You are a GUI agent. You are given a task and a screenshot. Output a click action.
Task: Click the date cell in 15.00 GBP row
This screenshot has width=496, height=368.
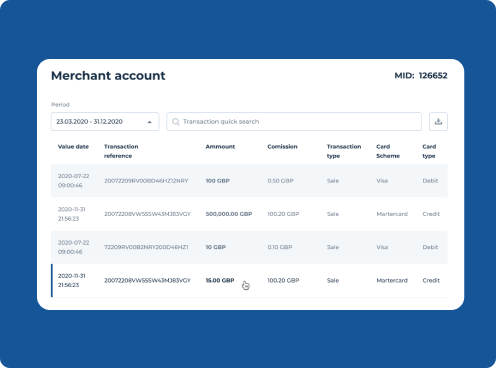click(72, 280)
